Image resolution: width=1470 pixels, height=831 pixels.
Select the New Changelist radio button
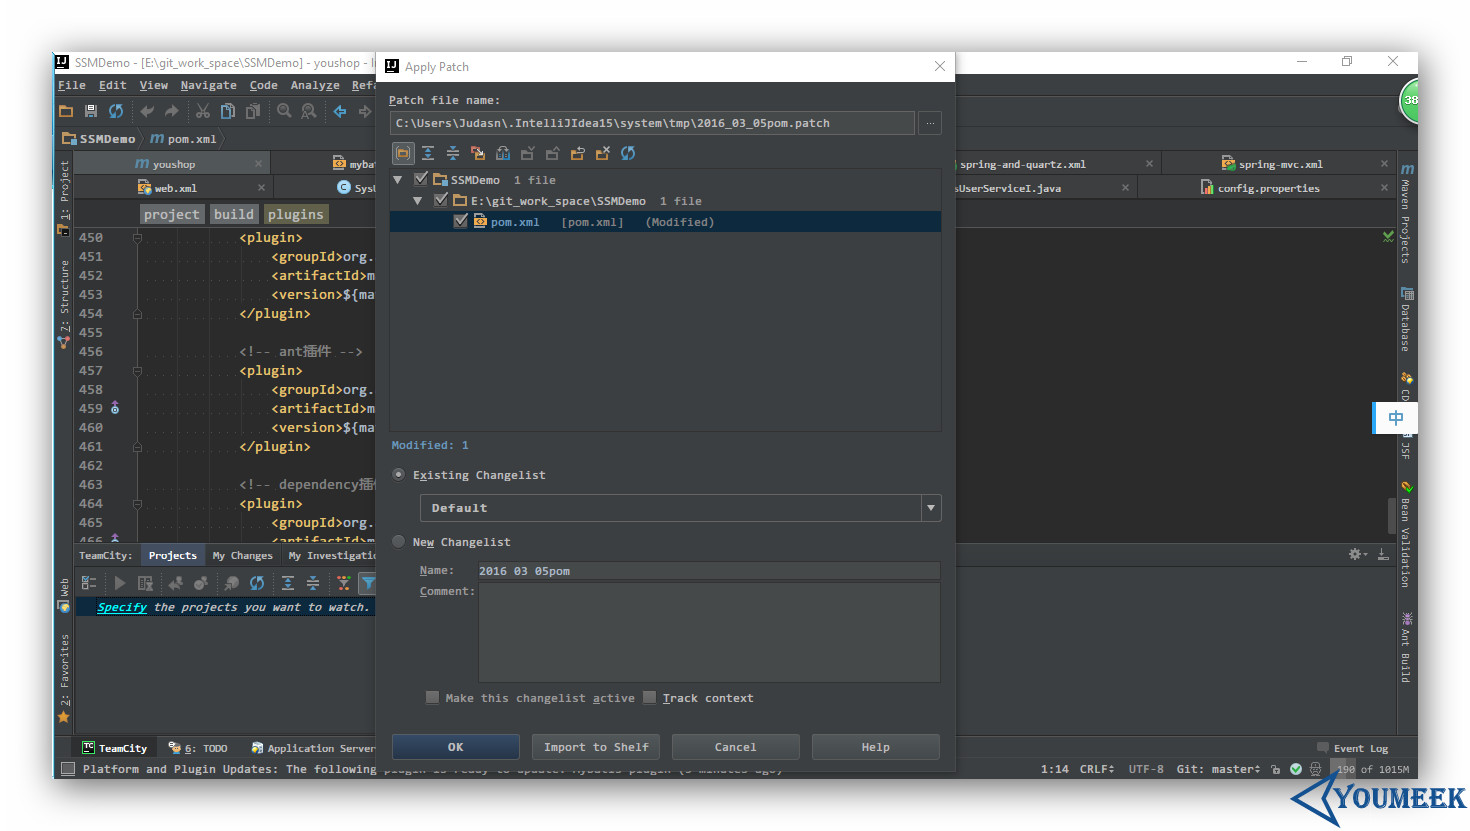399,541
